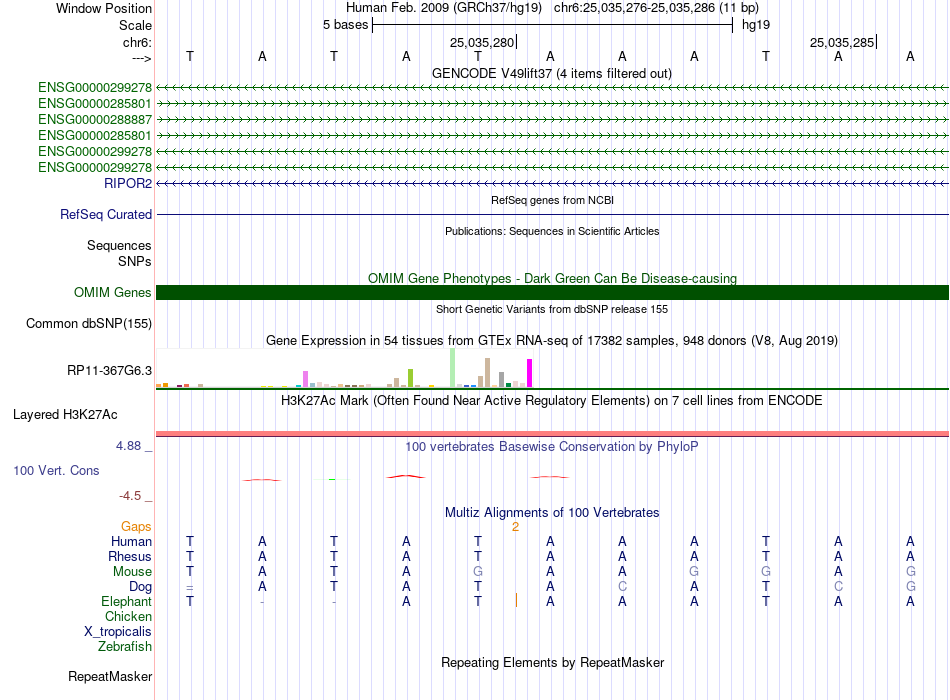
Task: Click the -4.5 PhyloP lower scale value
Action: tap(130, 496)
